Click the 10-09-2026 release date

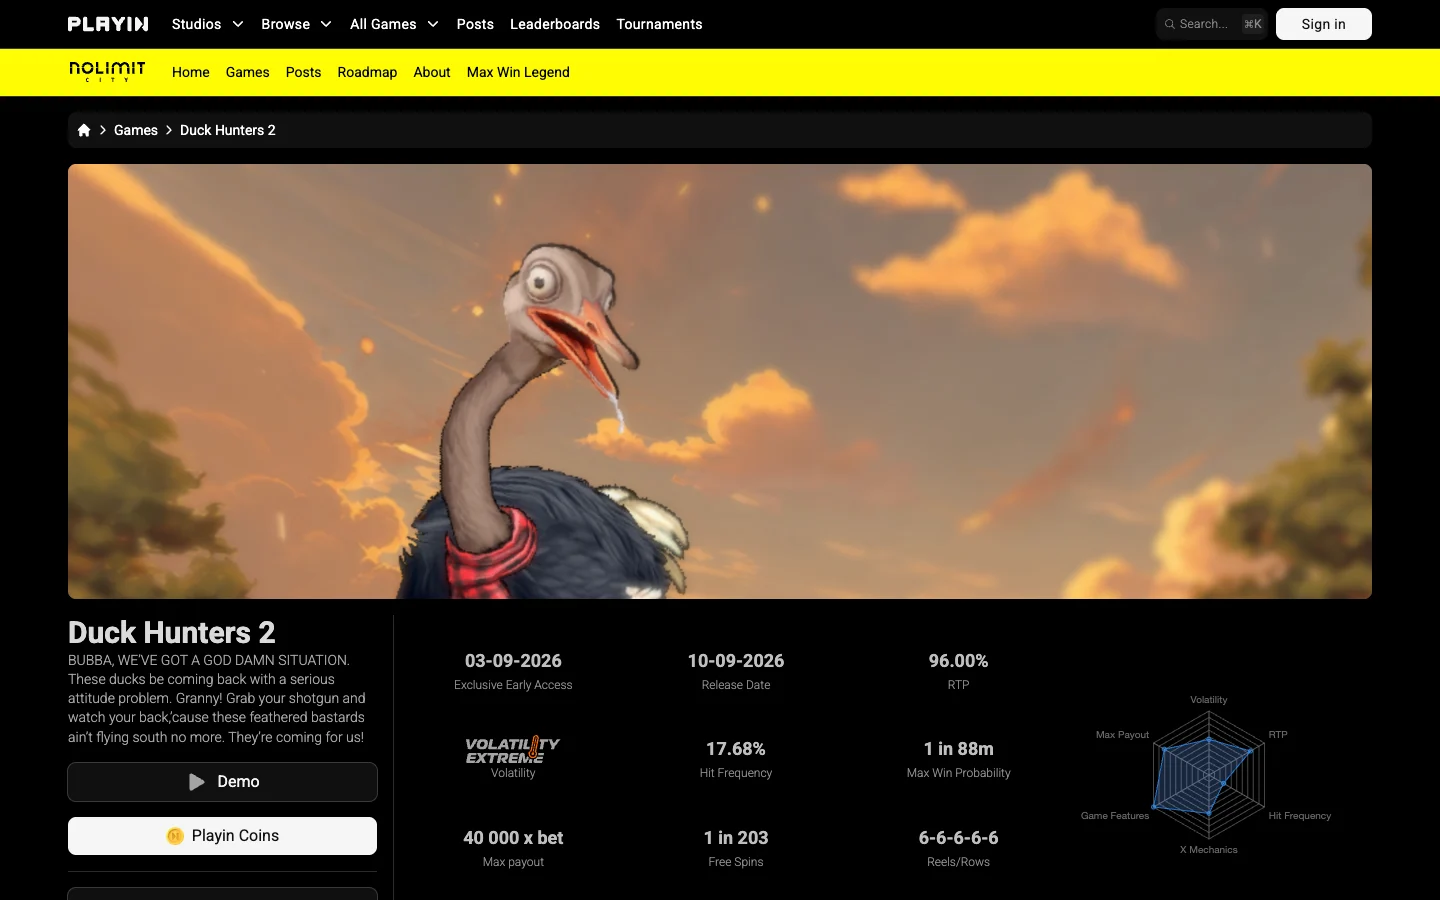click(736, 661)
